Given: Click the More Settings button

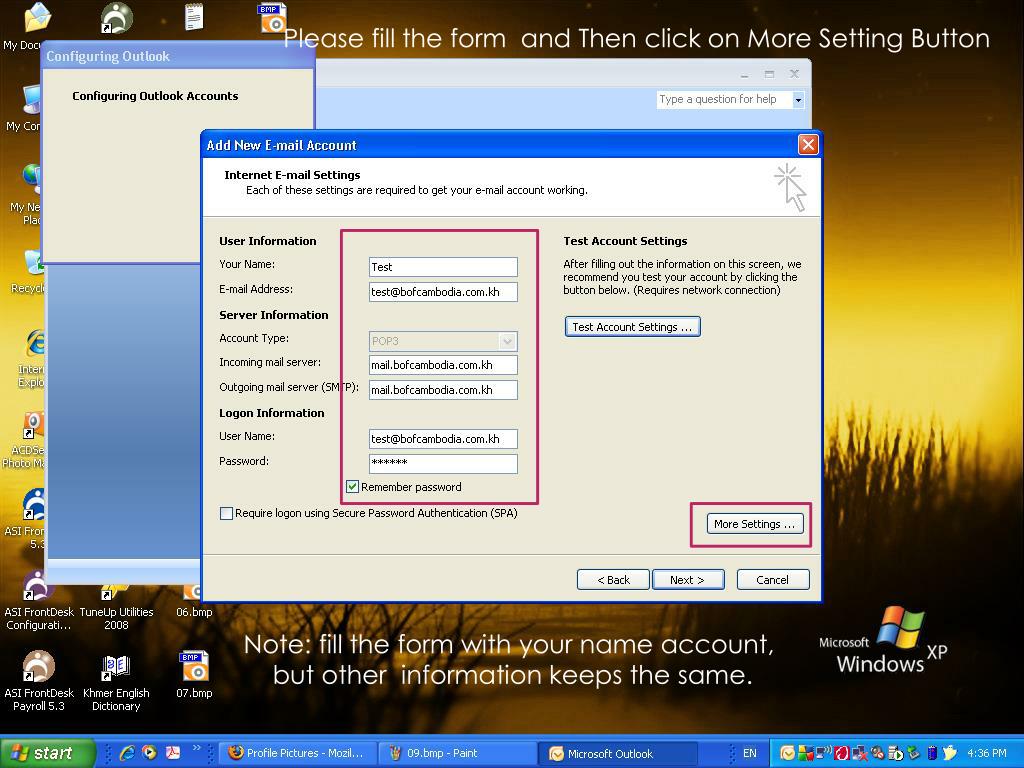Looking at the screenshot, I should click(x=754, y=524).
